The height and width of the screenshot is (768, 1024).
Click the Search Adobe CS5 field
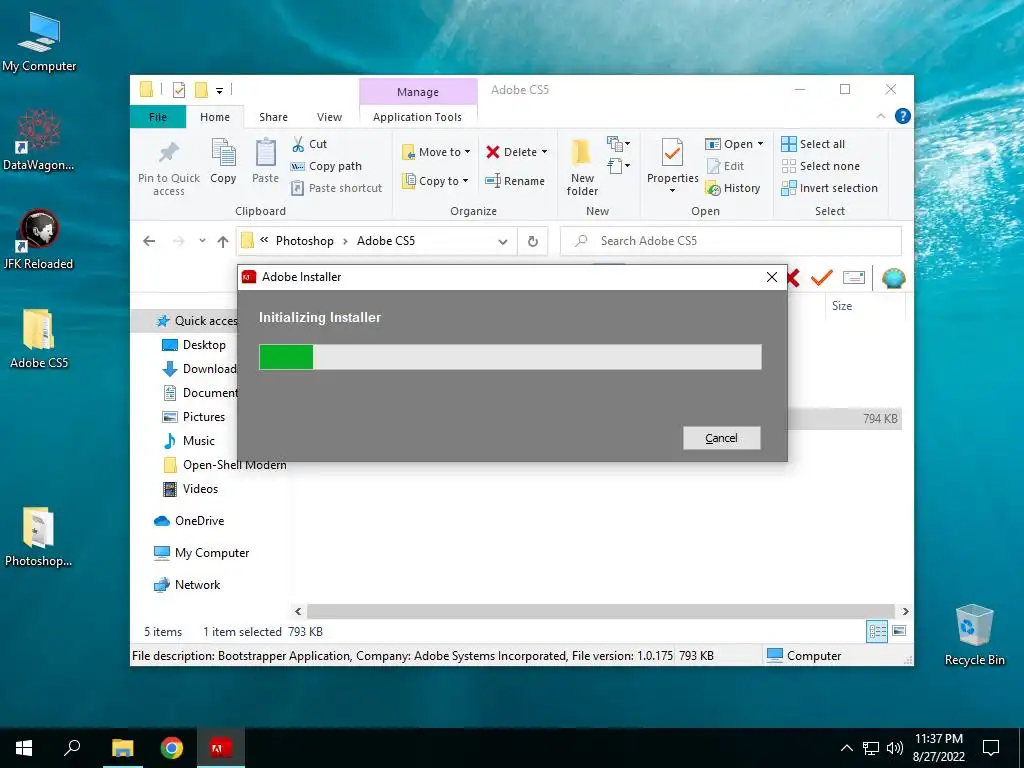[x=731, y=241]
